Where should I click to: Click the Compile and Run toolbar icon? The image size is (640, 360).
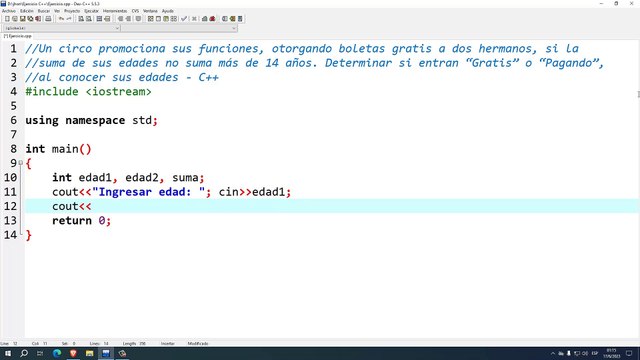click(x=166, y=19)
